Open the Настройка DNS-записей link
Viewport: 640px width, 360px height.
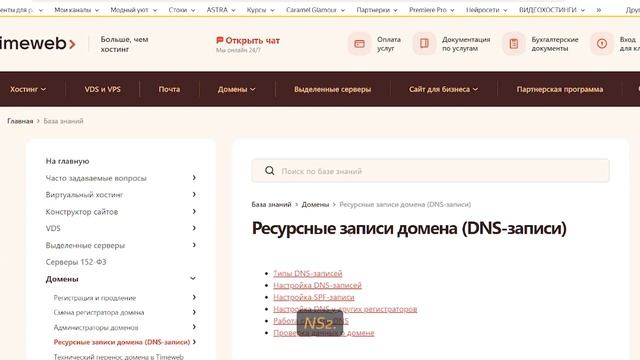[317, 285]
